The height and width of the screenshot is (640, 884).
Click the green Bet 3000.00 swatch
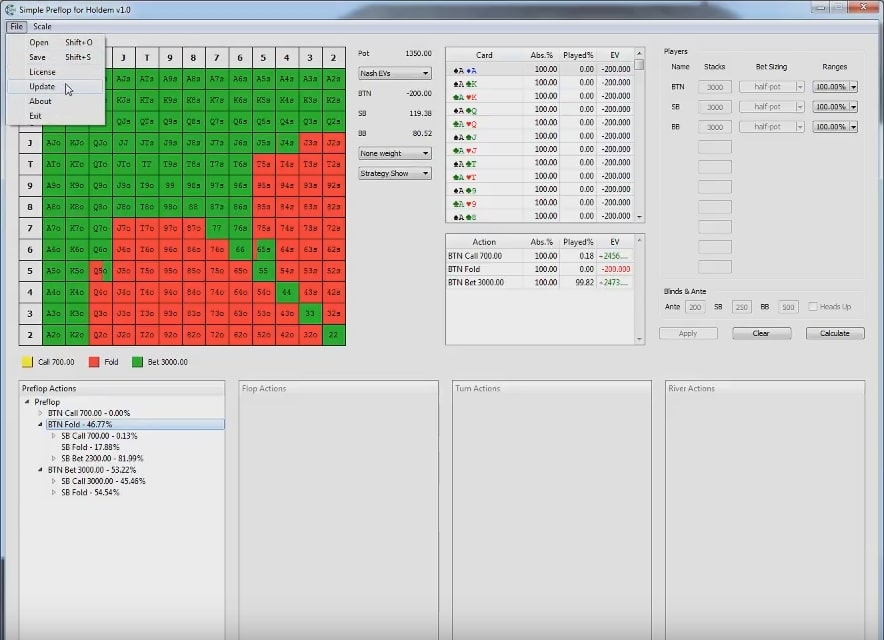coord(138,362)
